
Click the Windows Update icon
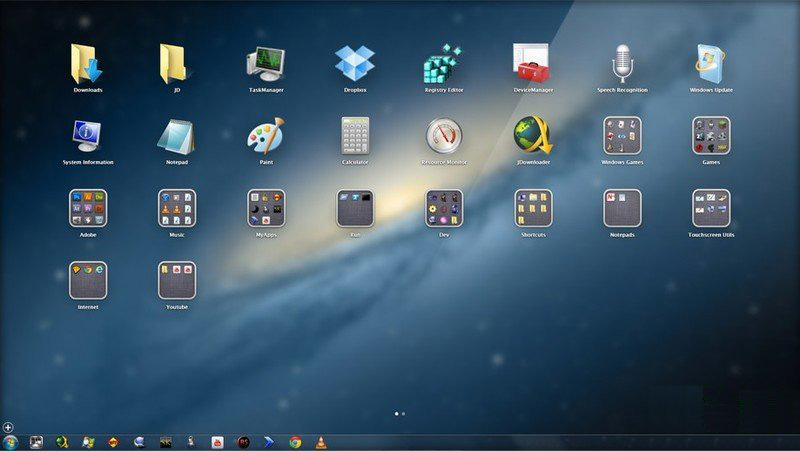pyautogui.click(x=711, y=63)
